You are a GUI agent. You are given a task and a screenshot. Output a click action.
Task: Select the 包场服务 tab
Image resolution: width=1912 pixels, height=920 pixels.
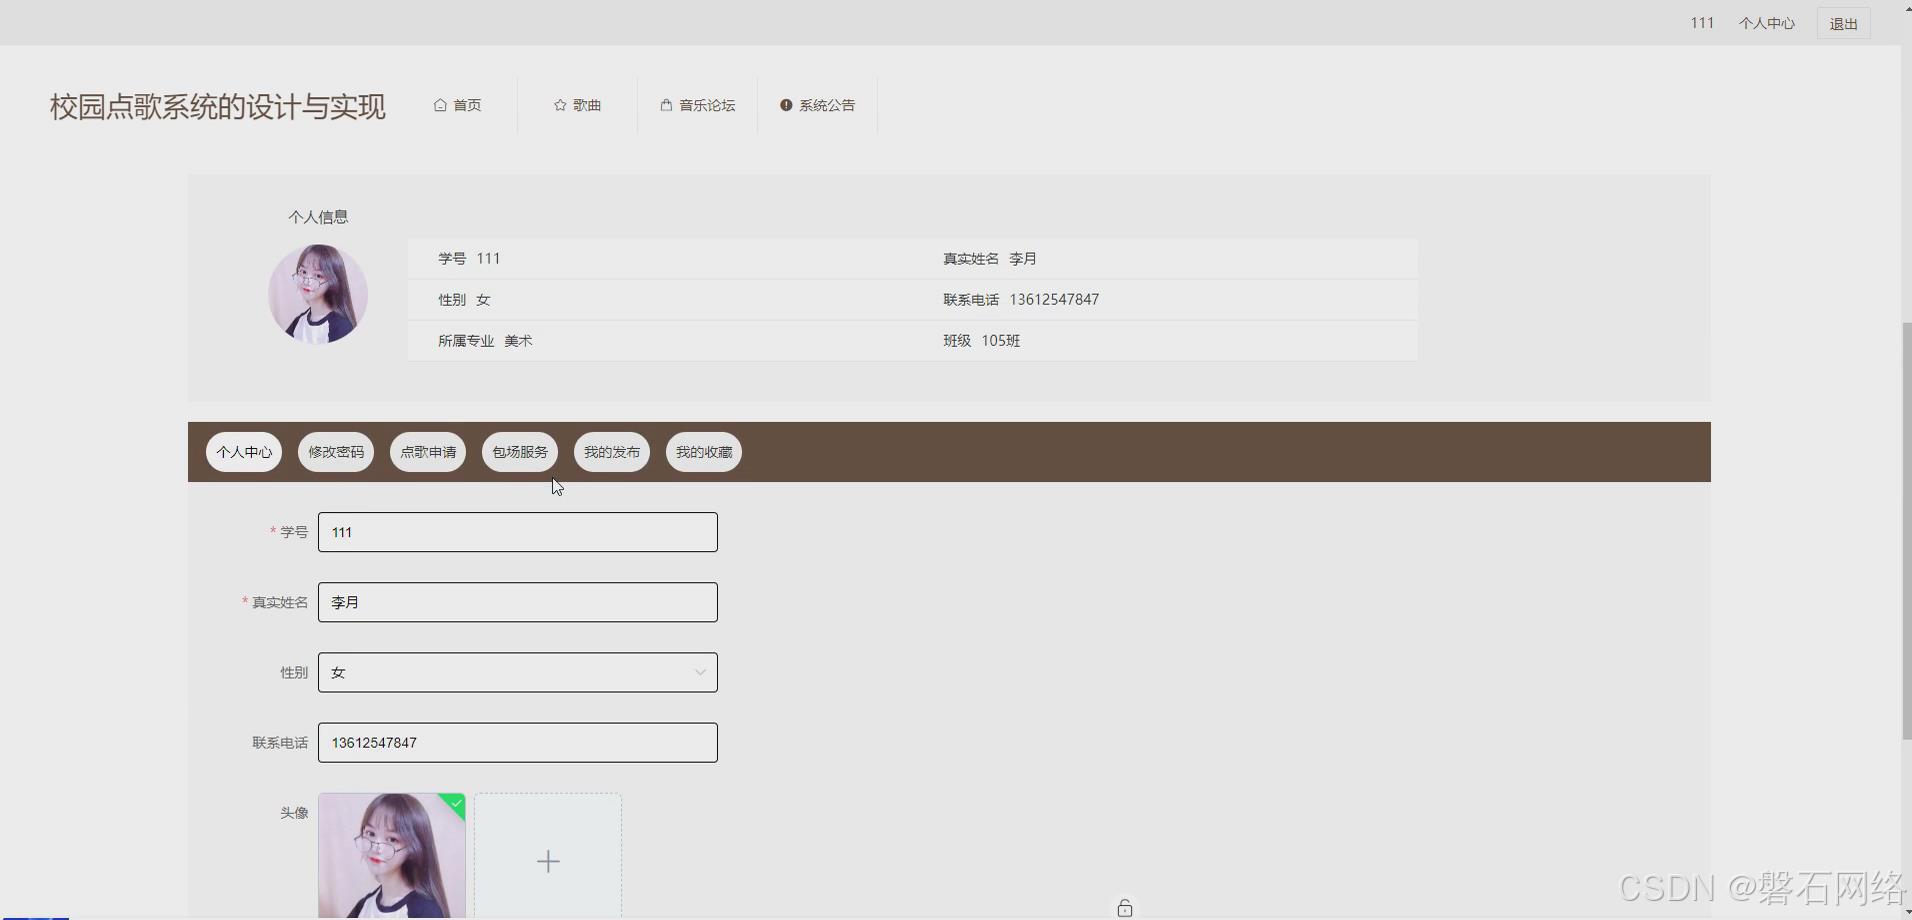519,451
